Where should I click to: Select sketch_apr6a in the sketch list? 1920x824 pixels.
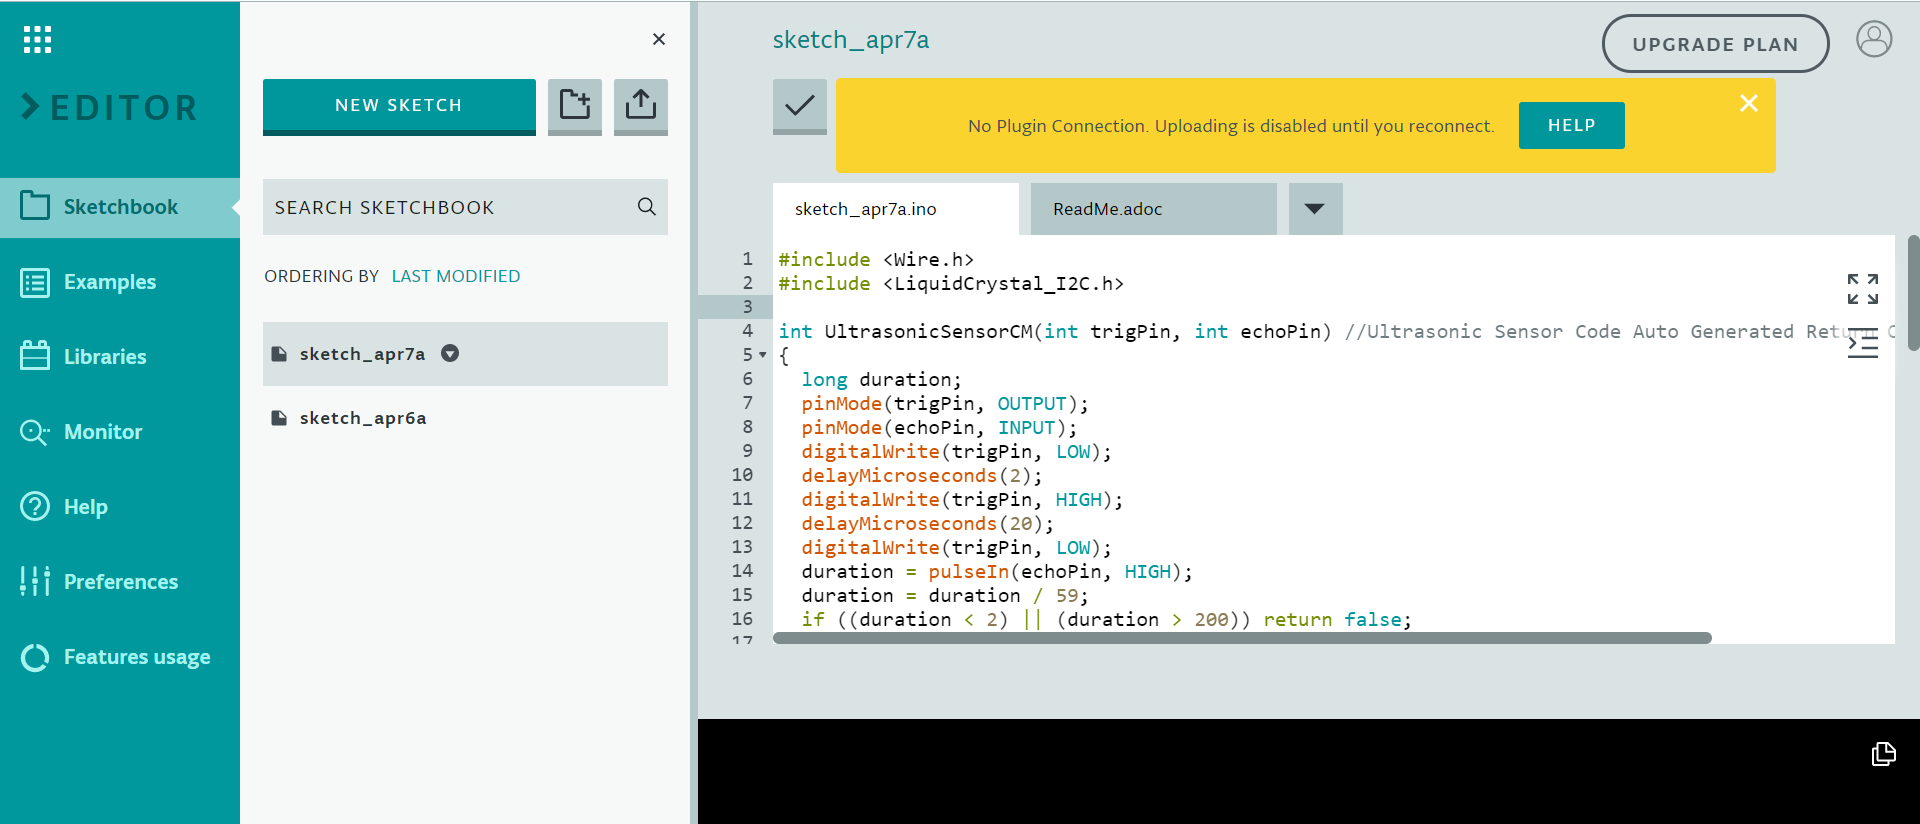pyautogui.click(x=465, y=418)
